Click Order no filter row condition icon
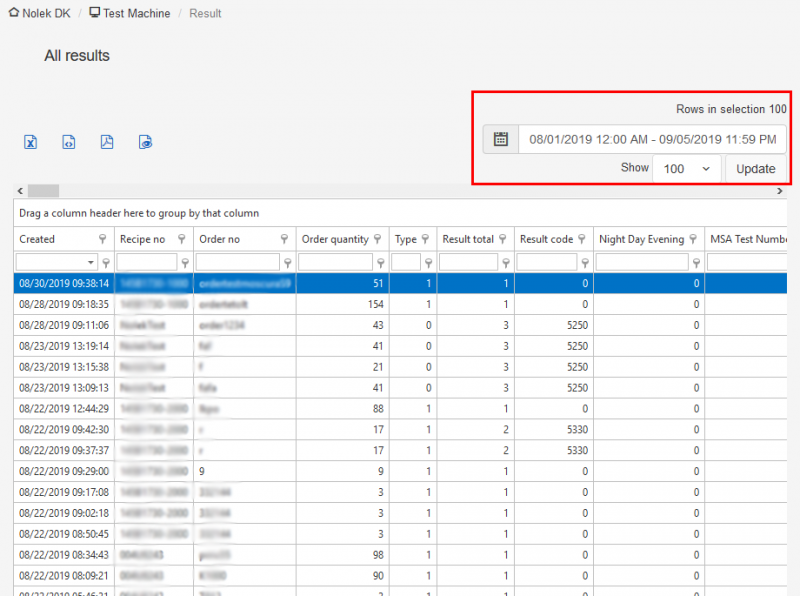Viewport: 800px width, 596px height. [288, 262]
